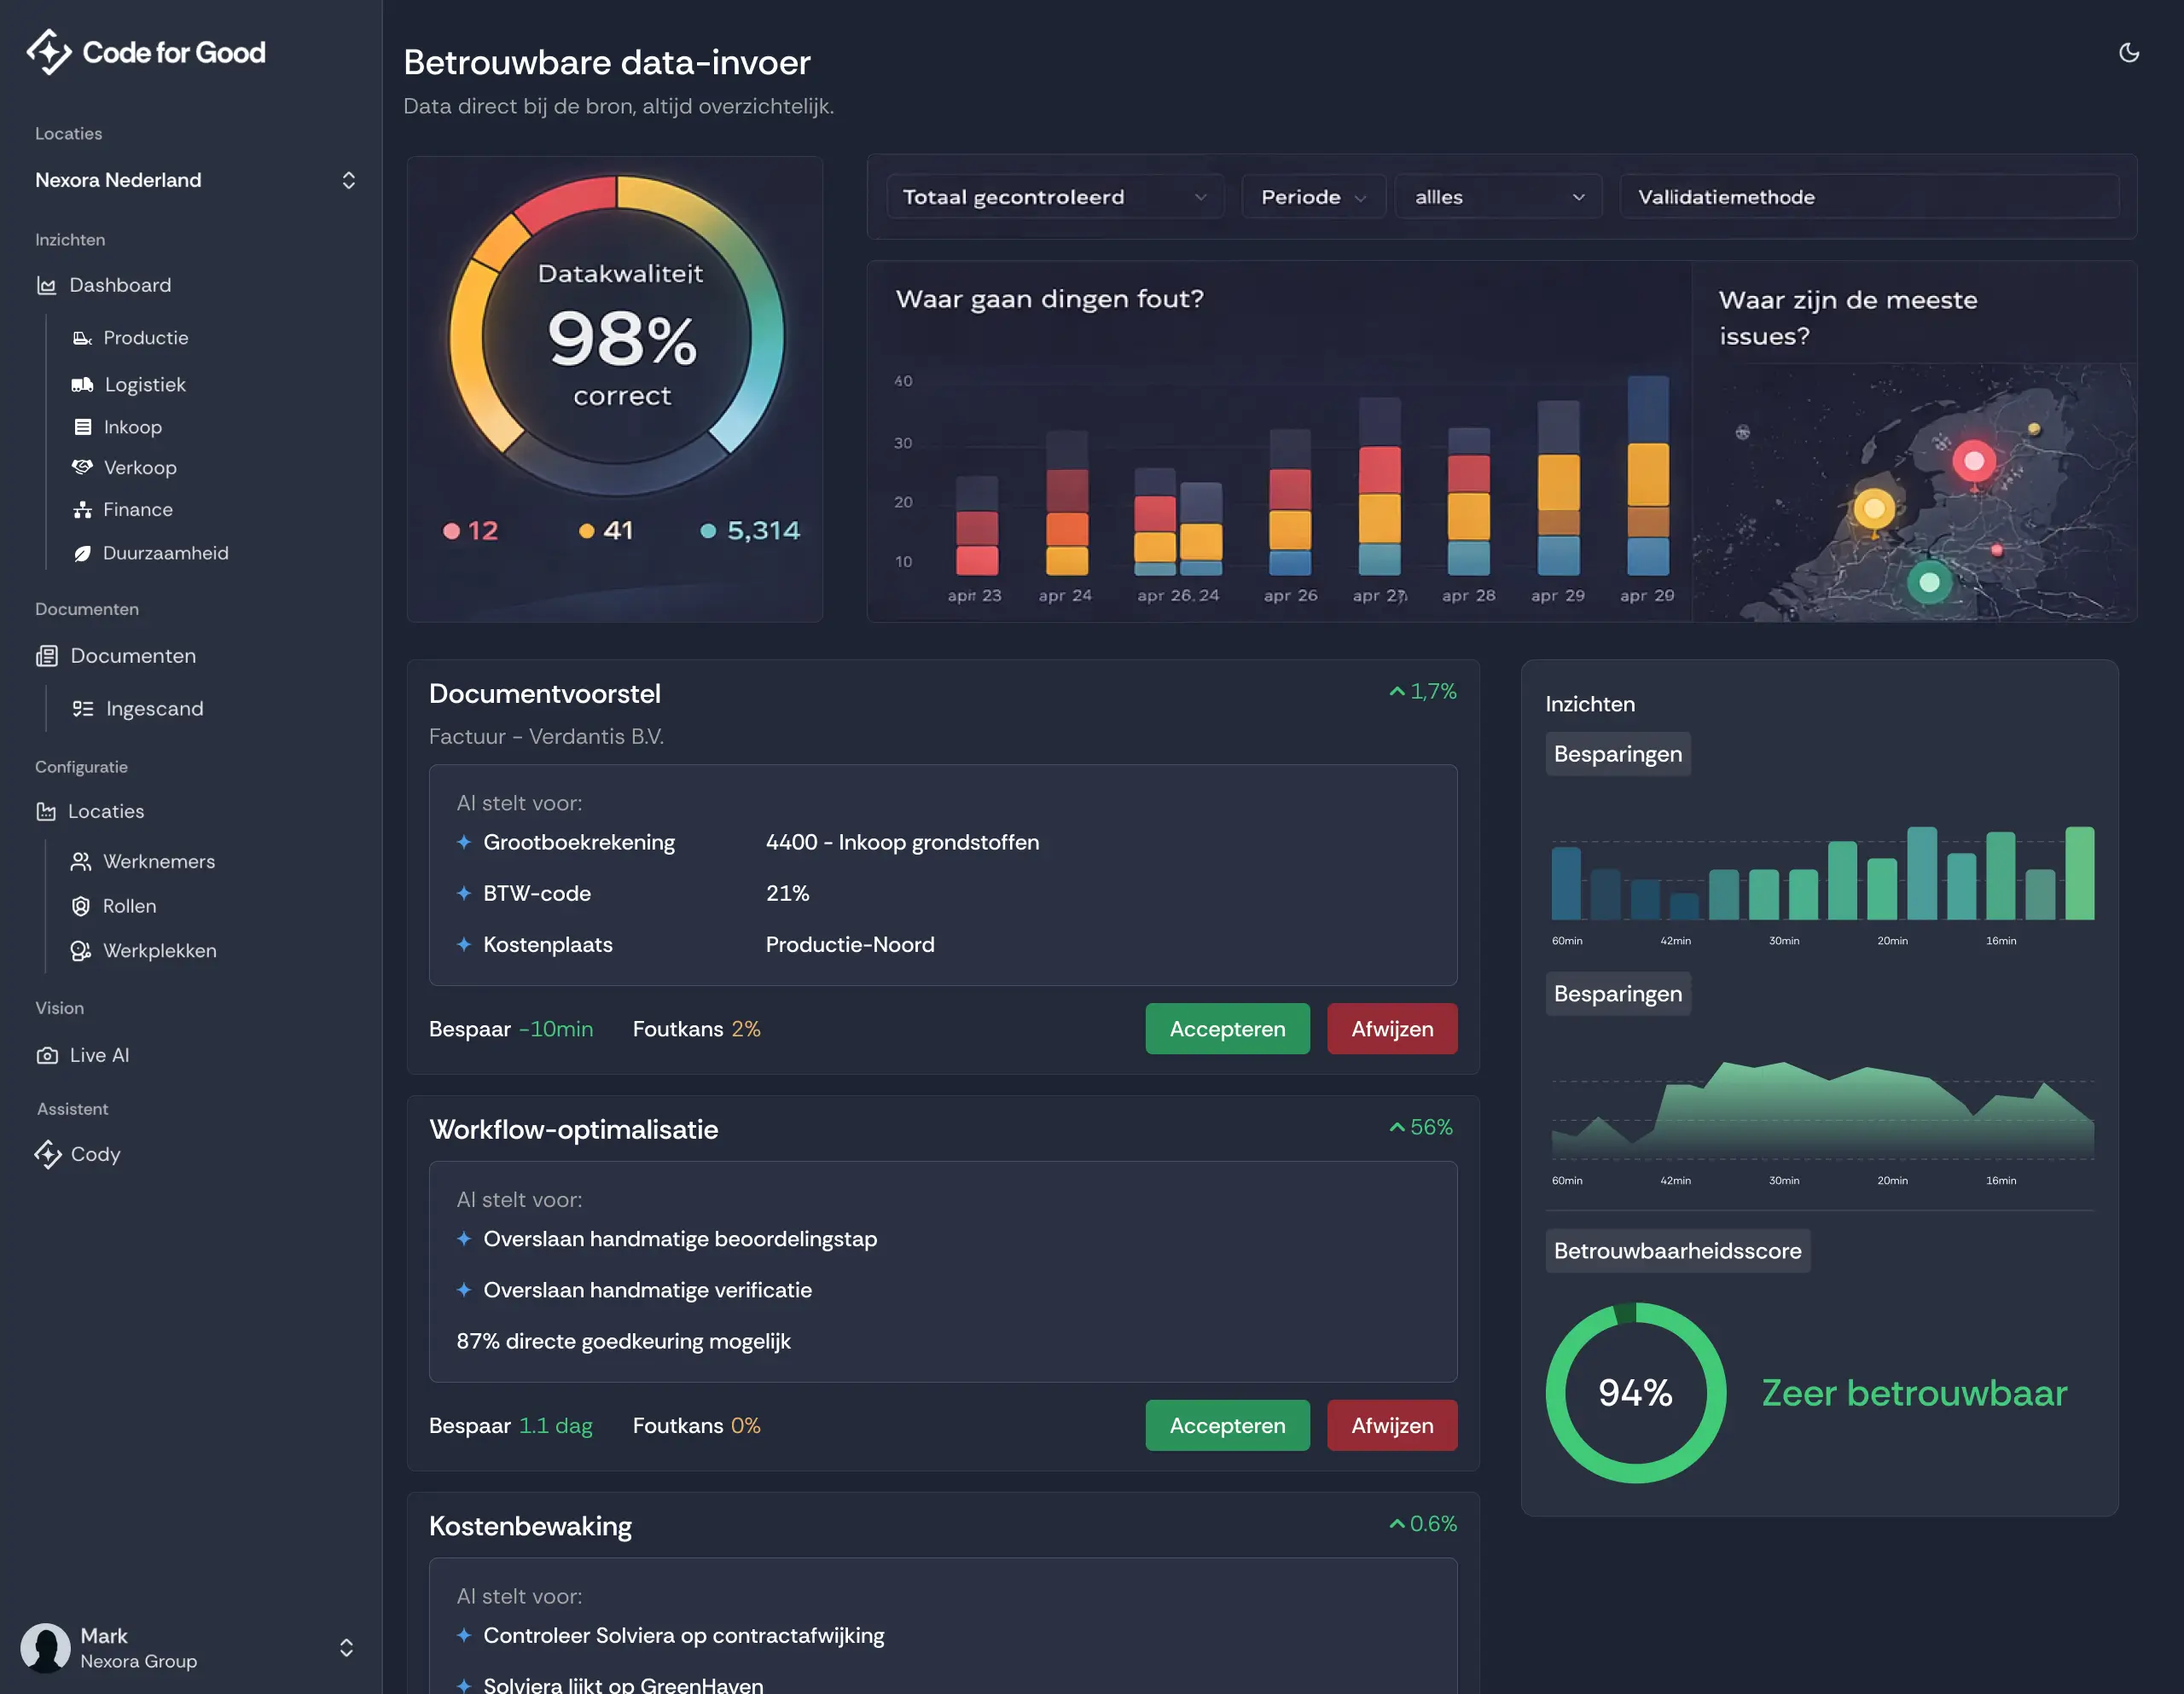This screenshot has width=2184, height=1694.
Task: Open the Periode dropdown
Action: click(x=1313, y=196)
